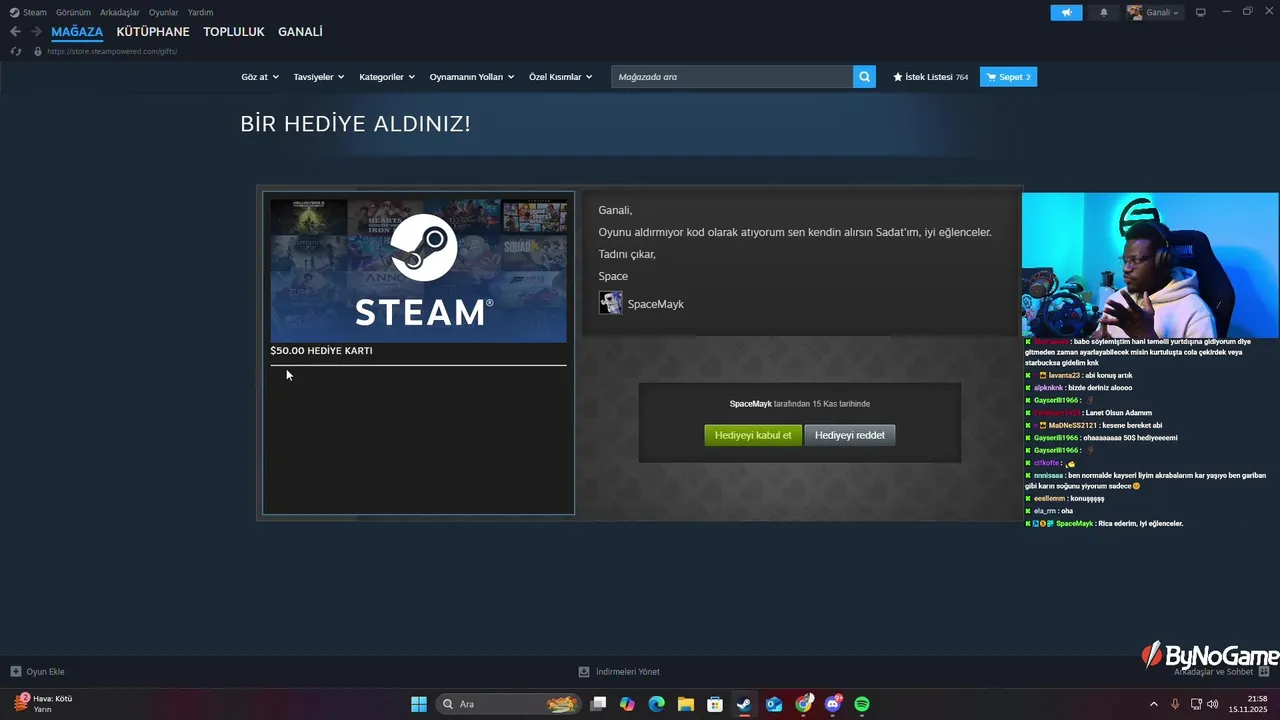The image size is (1280, 720).
Task: Switch to the TOPLULUK tab
Action: click(234, 32)
